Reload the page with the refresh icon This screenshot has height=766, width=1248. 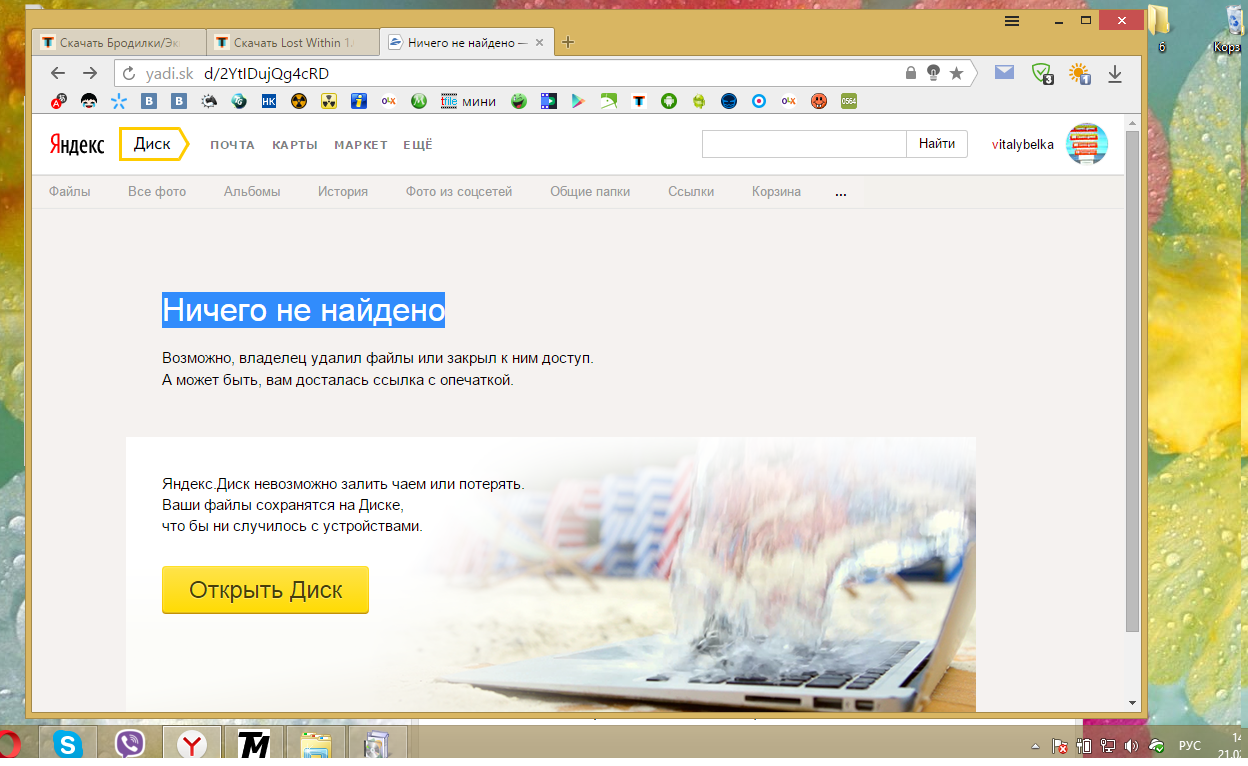click(129, 74)
